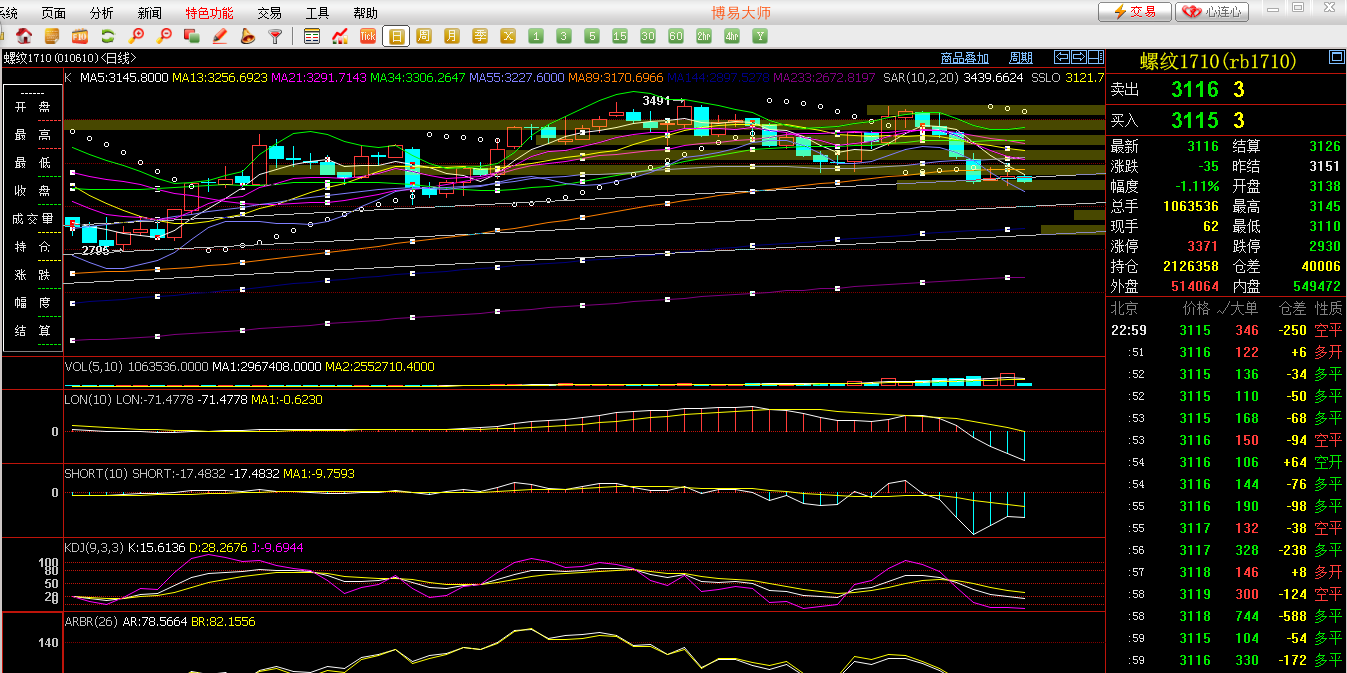Image resolution: width=1347 pixels, height=673 pixels.
Task: Click the 22:59 trade row
Action: coord(1226,330)
